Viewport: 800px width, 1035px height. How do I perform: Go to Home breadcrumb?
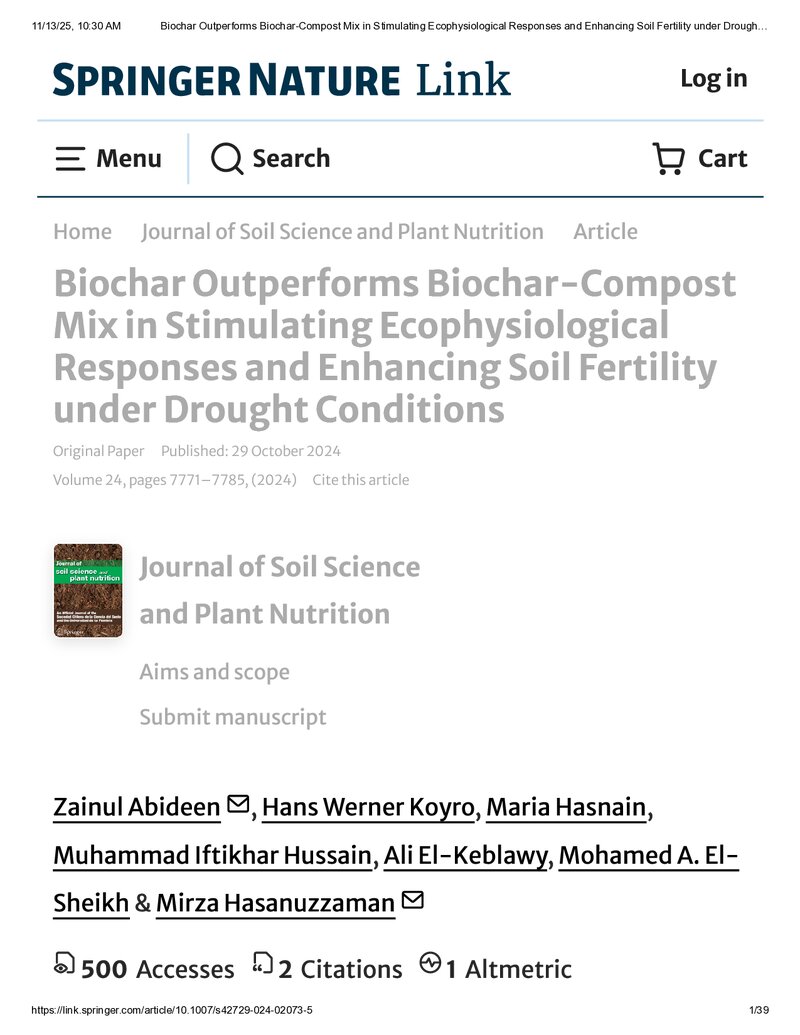(x=83, y=232)
